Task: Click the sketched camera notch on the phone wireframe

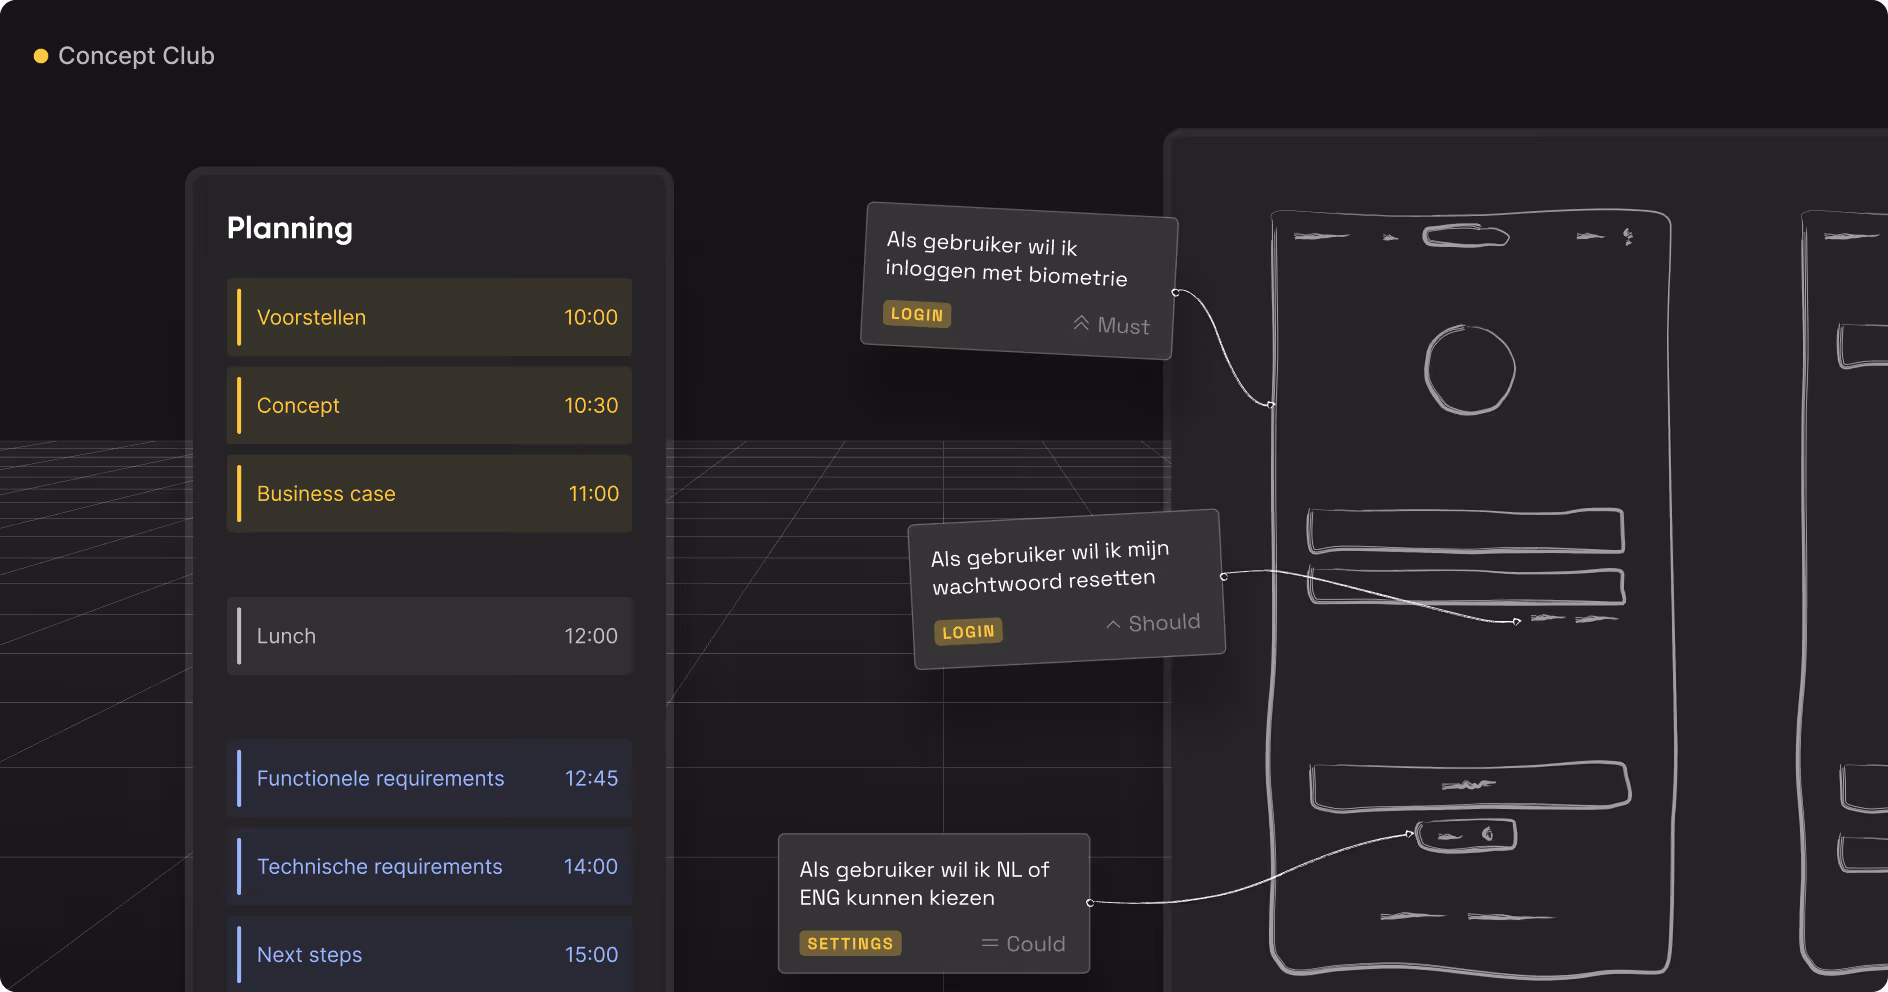Action: (x=1466, y=236)
